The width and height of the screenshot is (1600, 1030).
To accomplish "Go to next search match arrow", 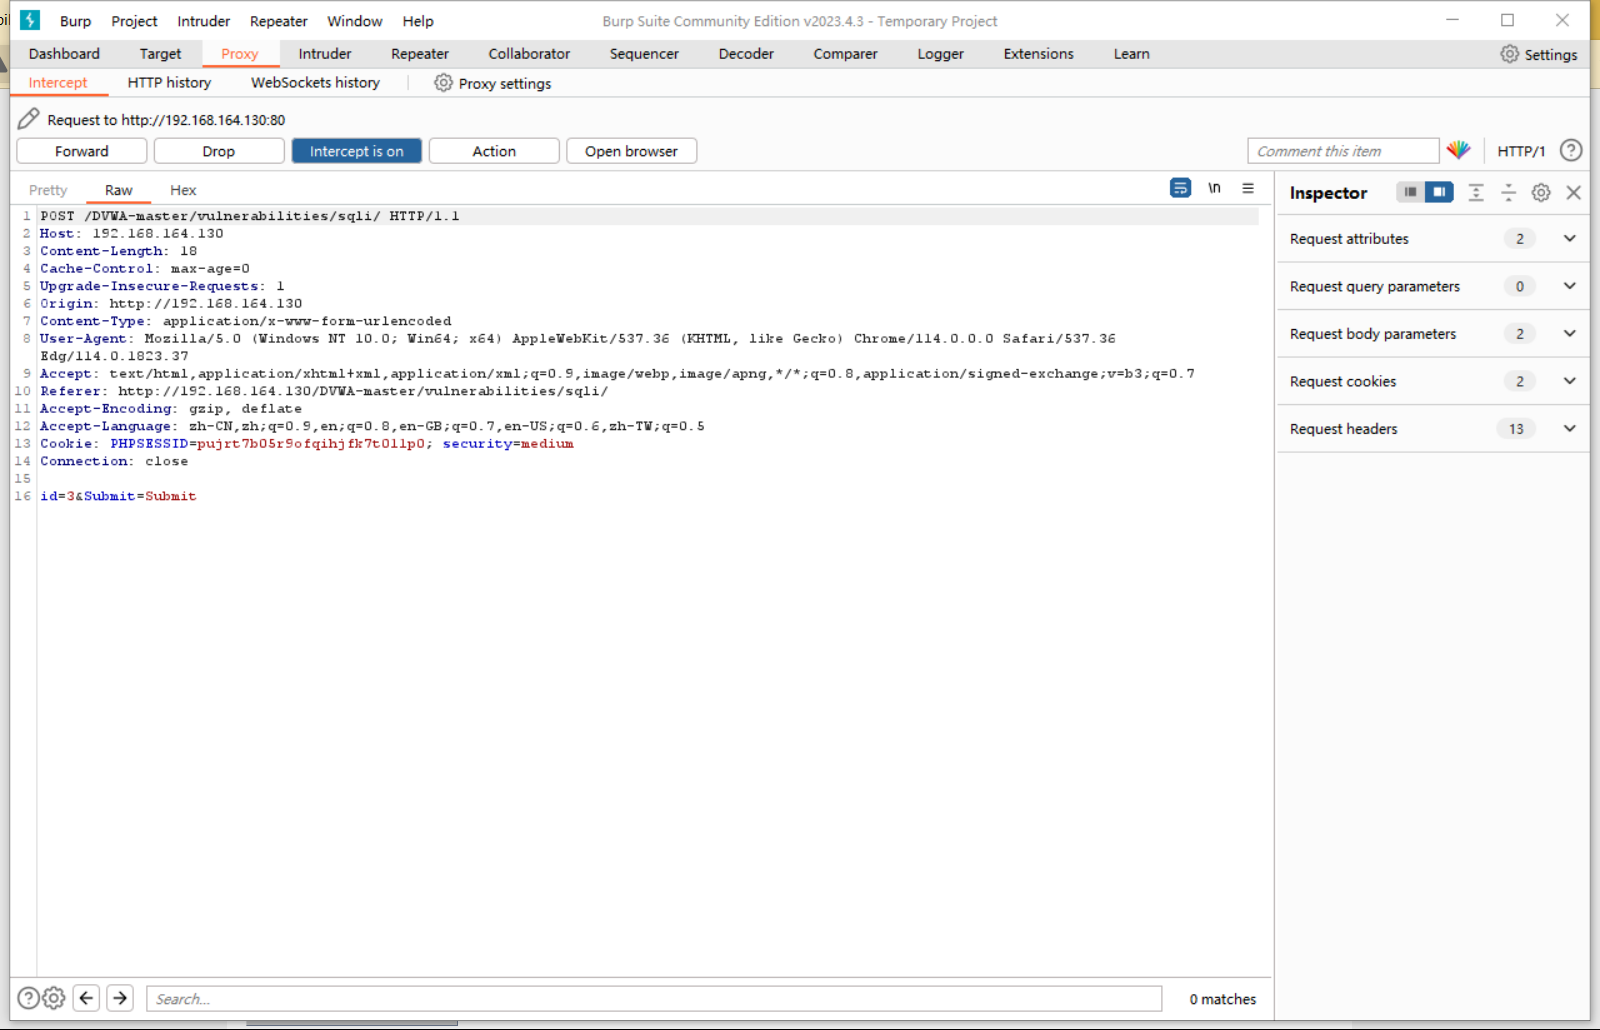I will [120, 997].
